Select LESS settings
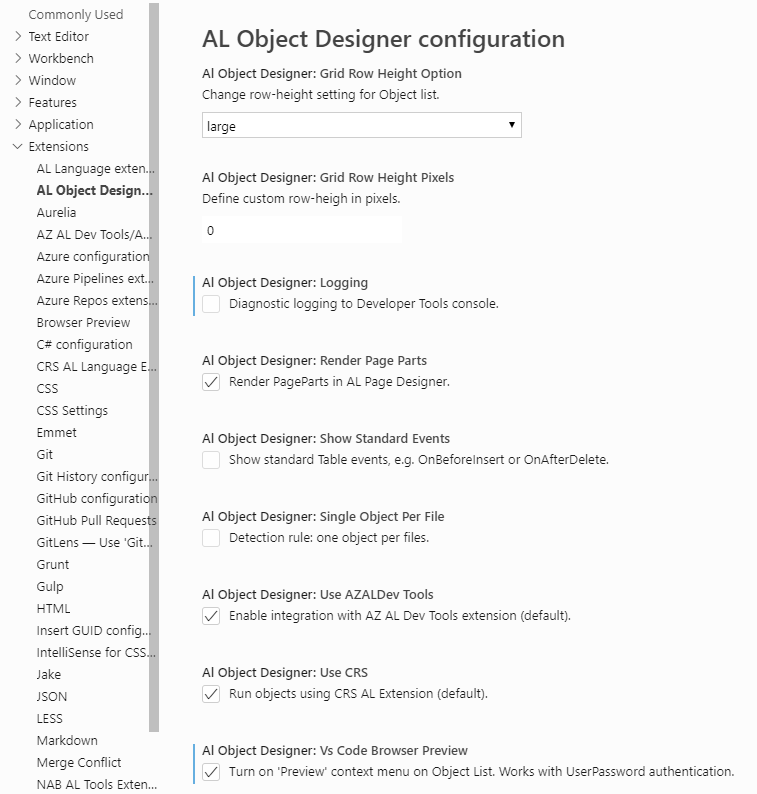Screen dimensions: 757x794 (50, 719)
